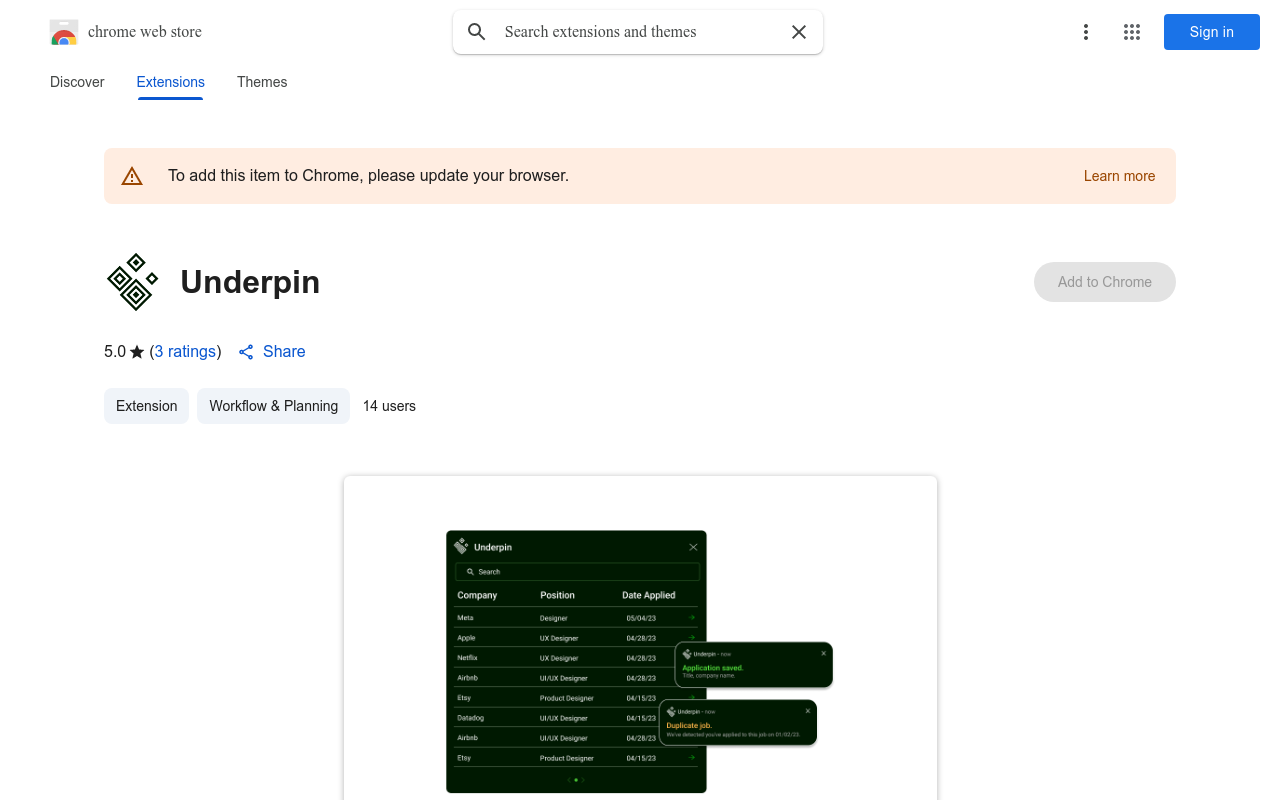Follow the Learn more link
1280x800 pixels.
point(1119,176)
